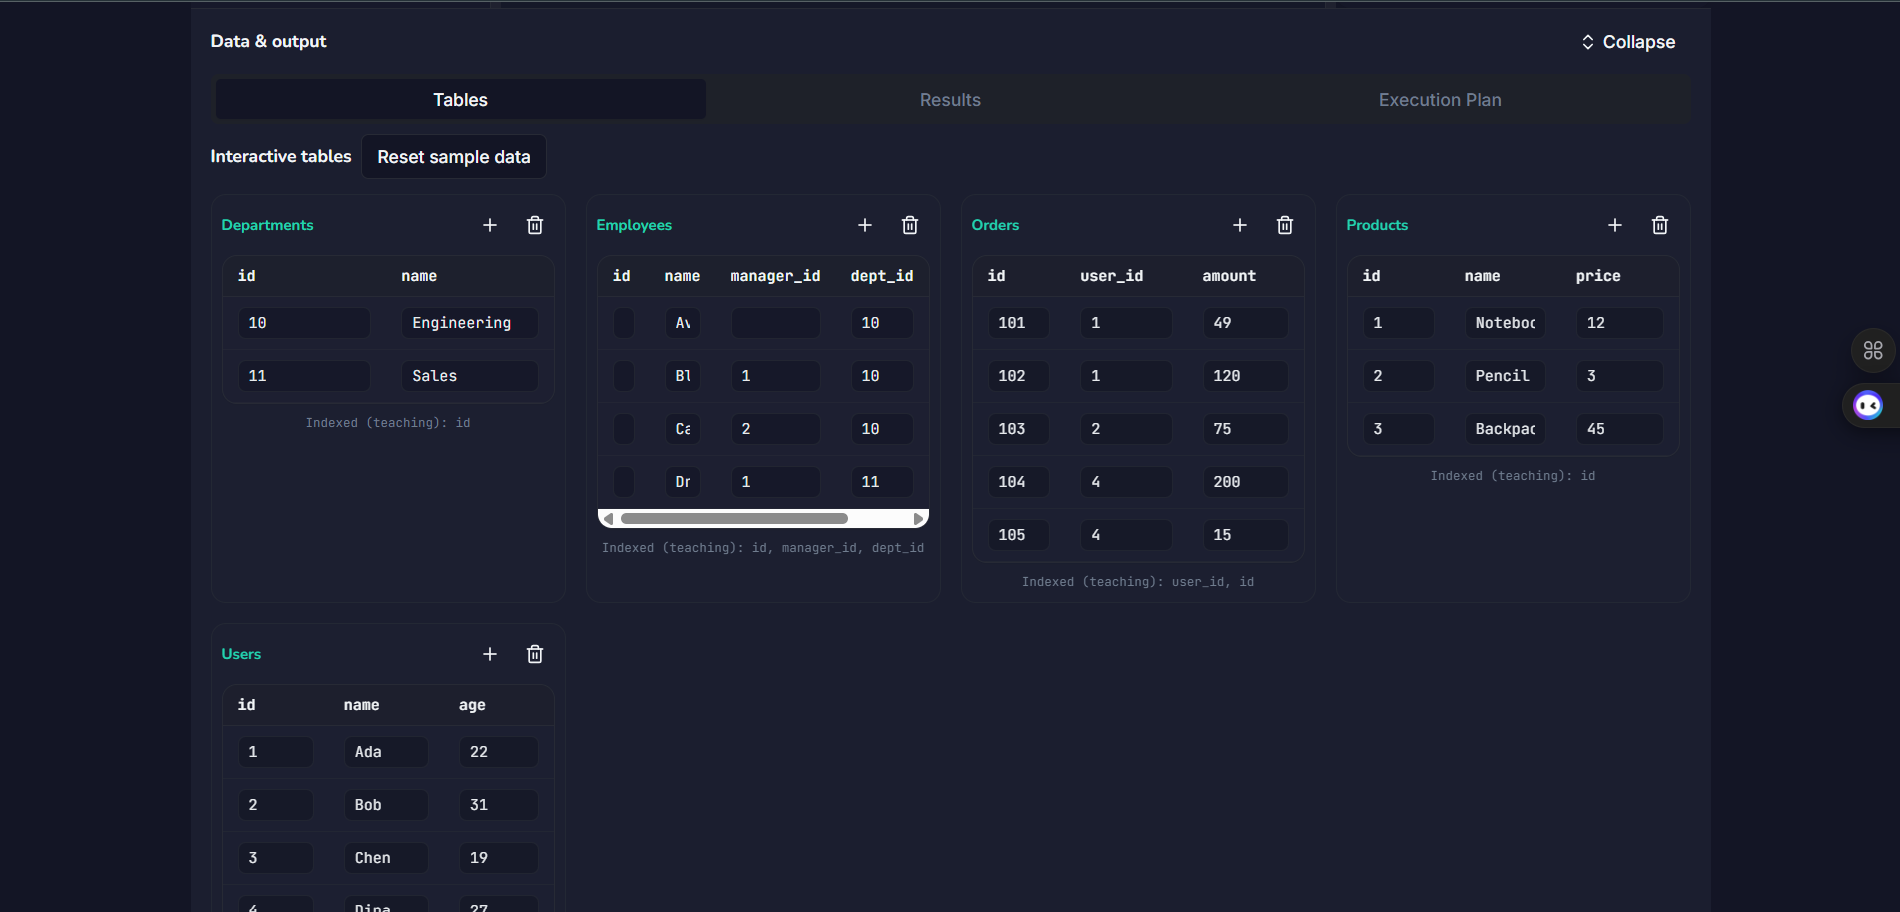Click the Orders table trash icon
Viewport: 1900px width, 912px height.
point(1285,225)
